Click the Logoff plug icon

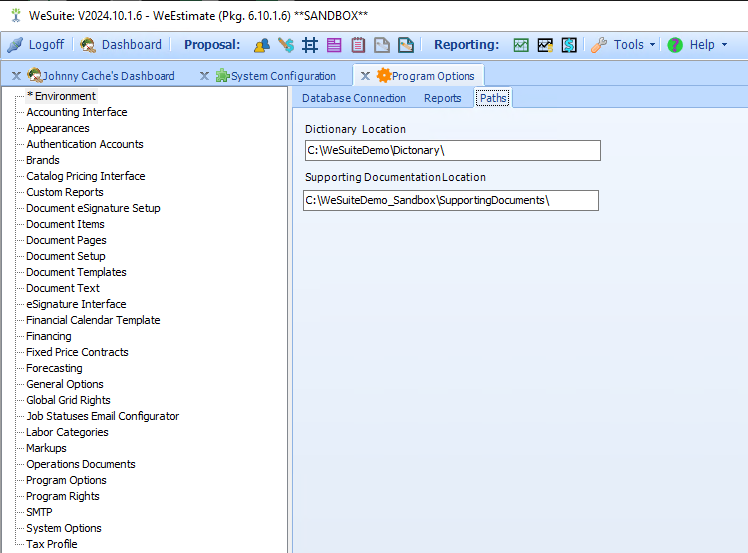click(x=15, y=45)
